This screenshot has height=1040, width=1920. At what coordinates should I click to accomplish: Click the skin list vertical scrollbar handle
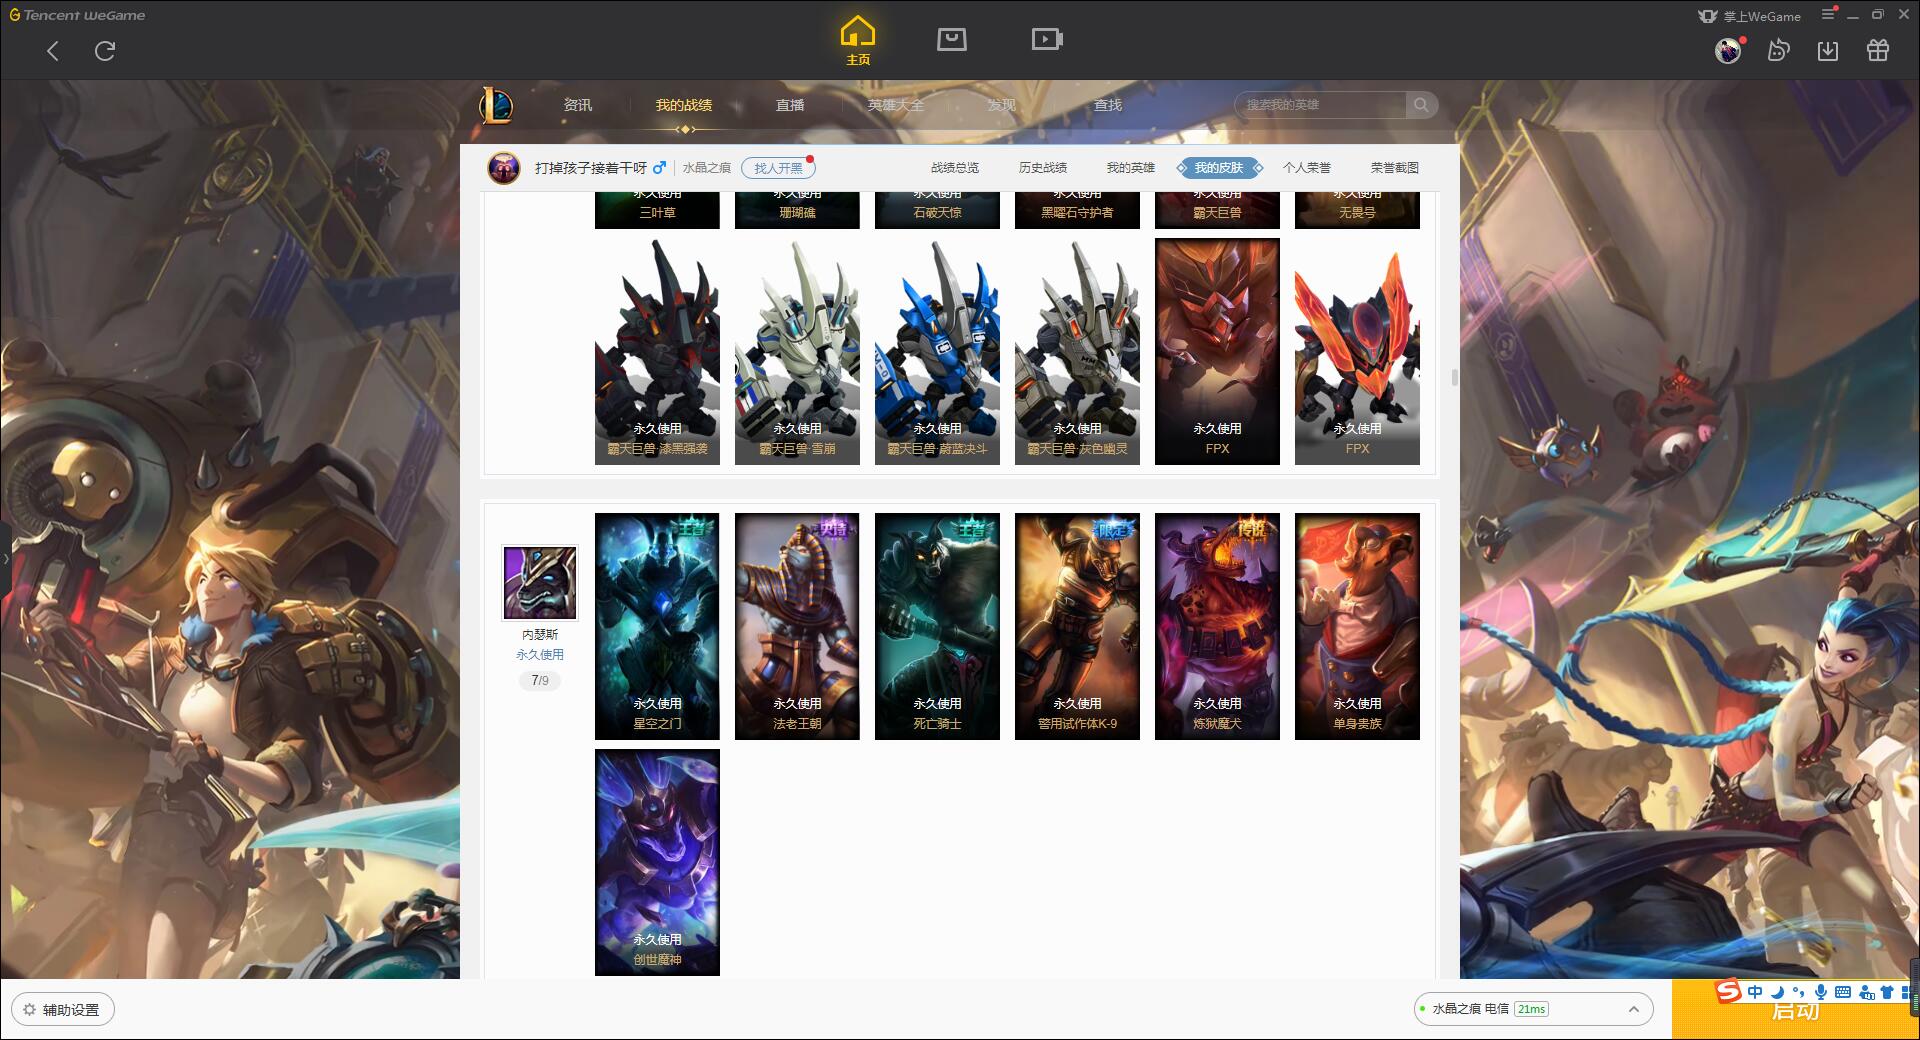(x=1454, y=377)
